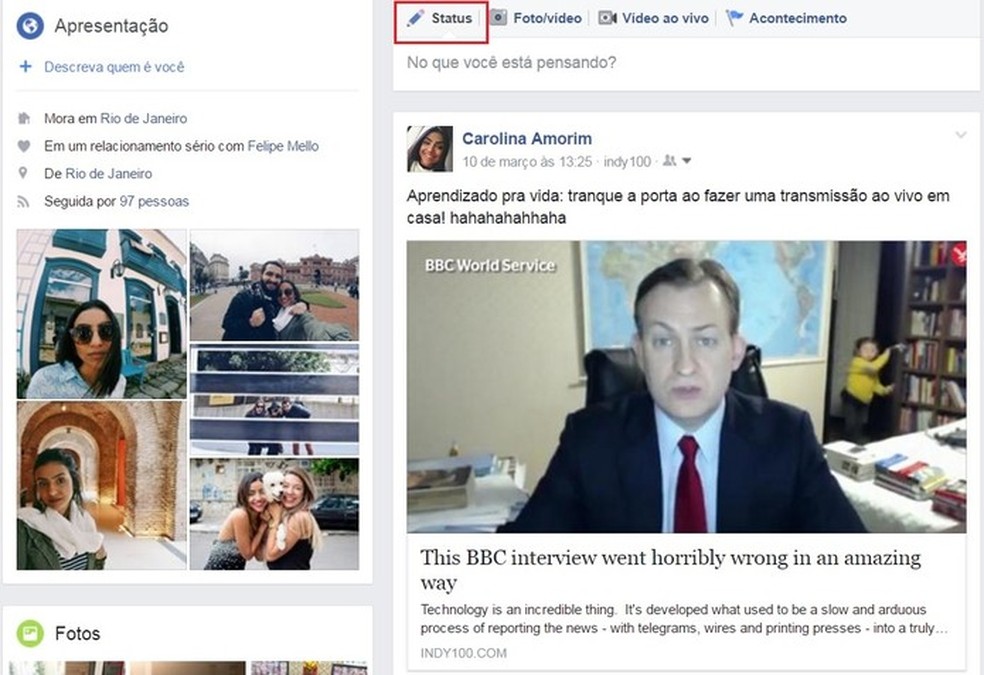Select the Acontecimento tab
The width and height of the screenshot is (984, 675).
click(786, 18)
